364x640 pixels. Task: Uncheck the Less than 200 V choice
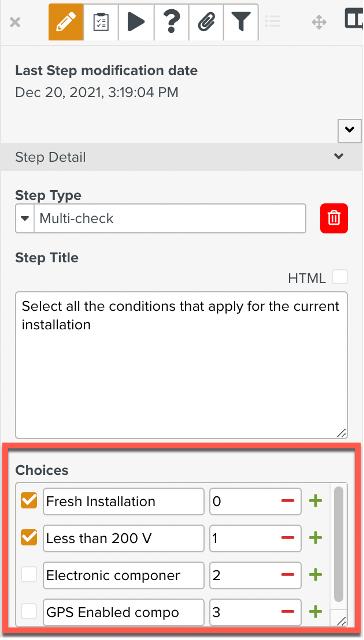coord(29,538)
